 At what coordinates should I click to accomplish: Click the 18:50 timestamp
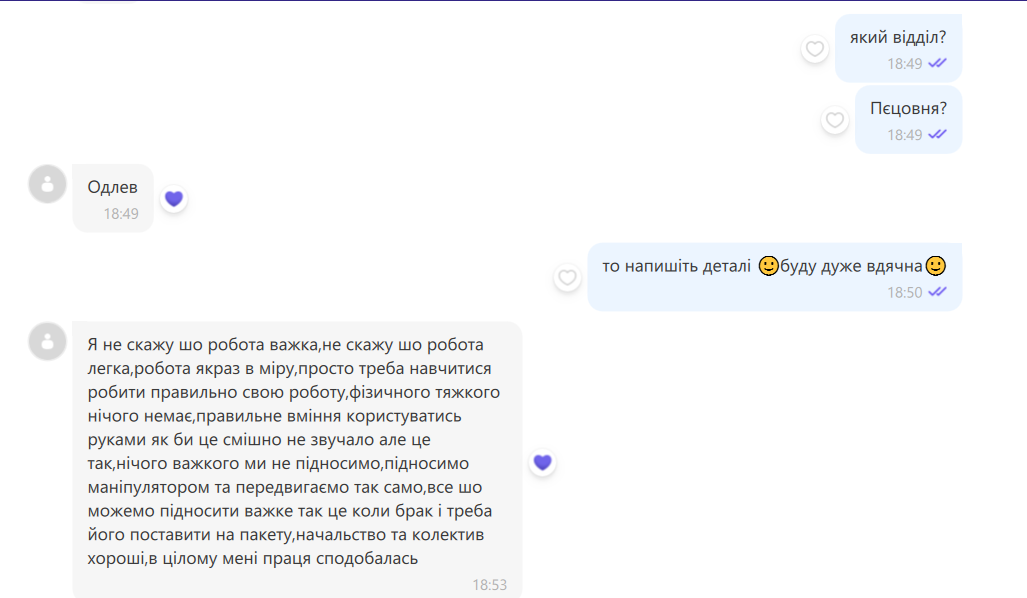pyautogui.click(x=904, y=292)
